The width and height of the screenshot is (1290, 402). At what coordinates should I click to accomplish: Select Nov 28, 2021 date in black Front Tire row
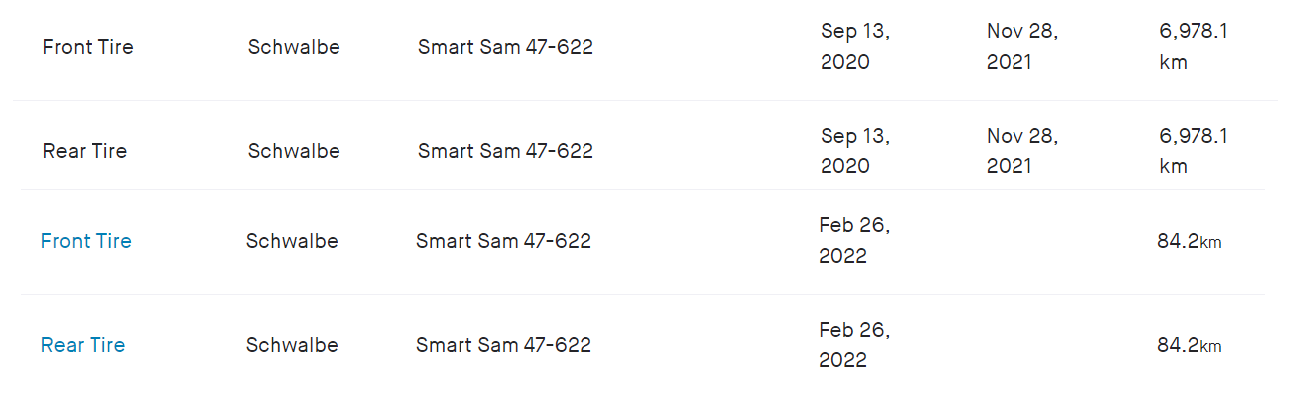[1022, 47]
